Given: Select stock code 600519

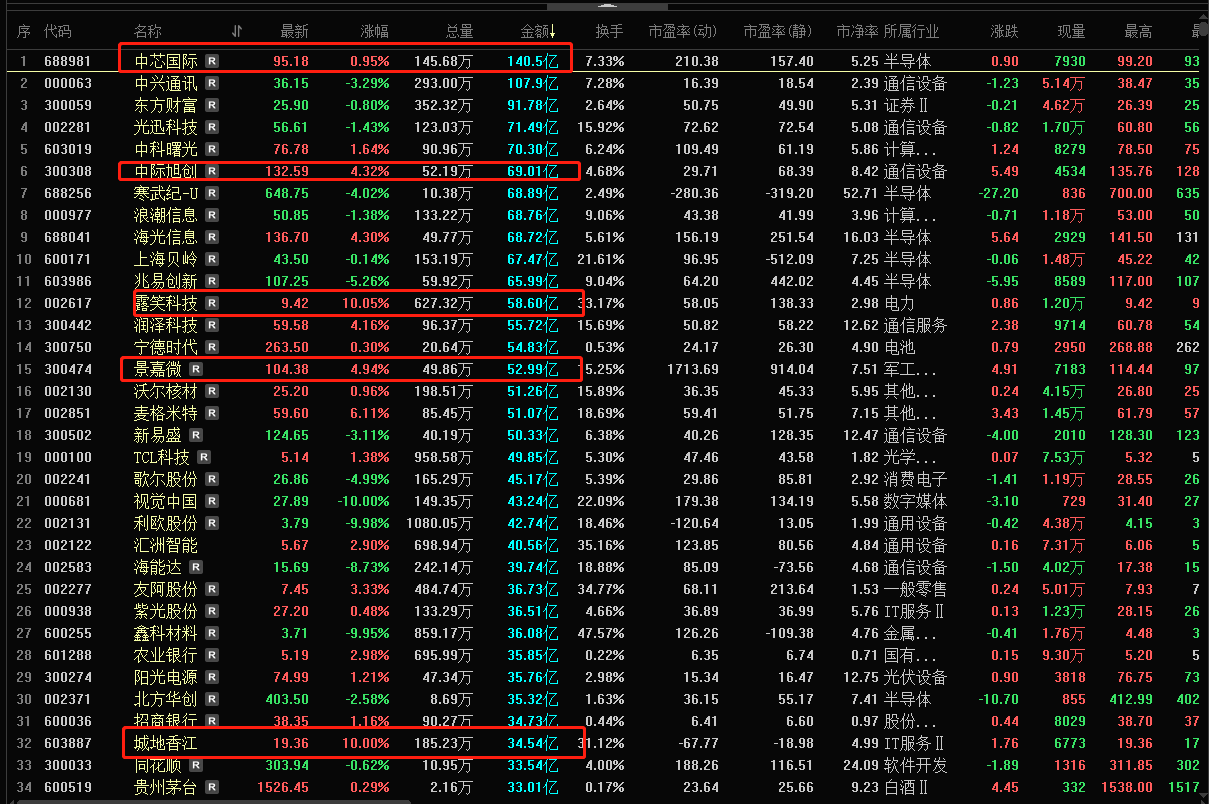Looking at the screenshot, I should pos(68,787).
